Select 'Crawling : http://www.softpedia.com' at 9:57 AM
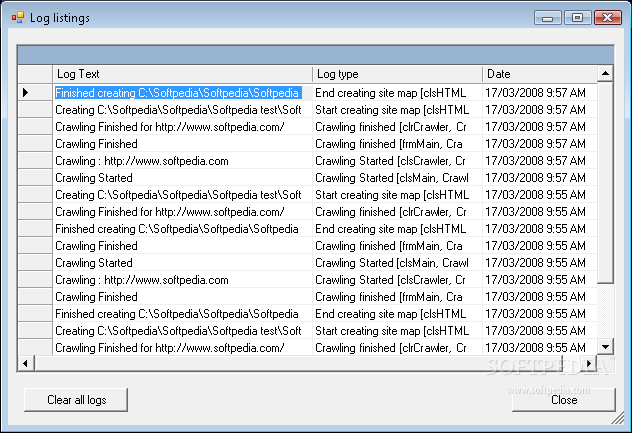 click(182, 160)
